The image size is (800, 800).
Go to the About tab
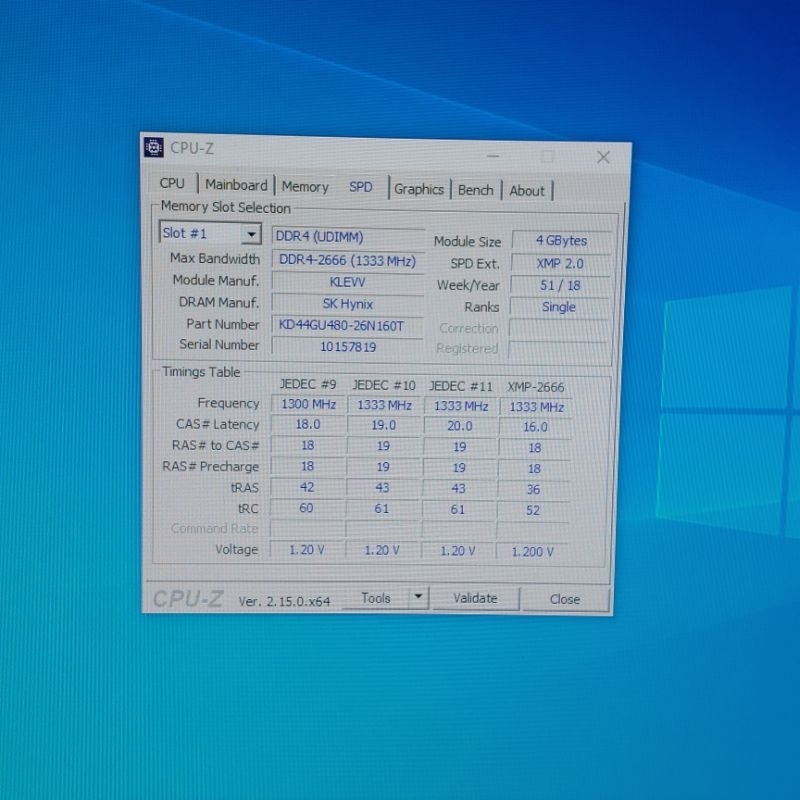click(527, 191)
